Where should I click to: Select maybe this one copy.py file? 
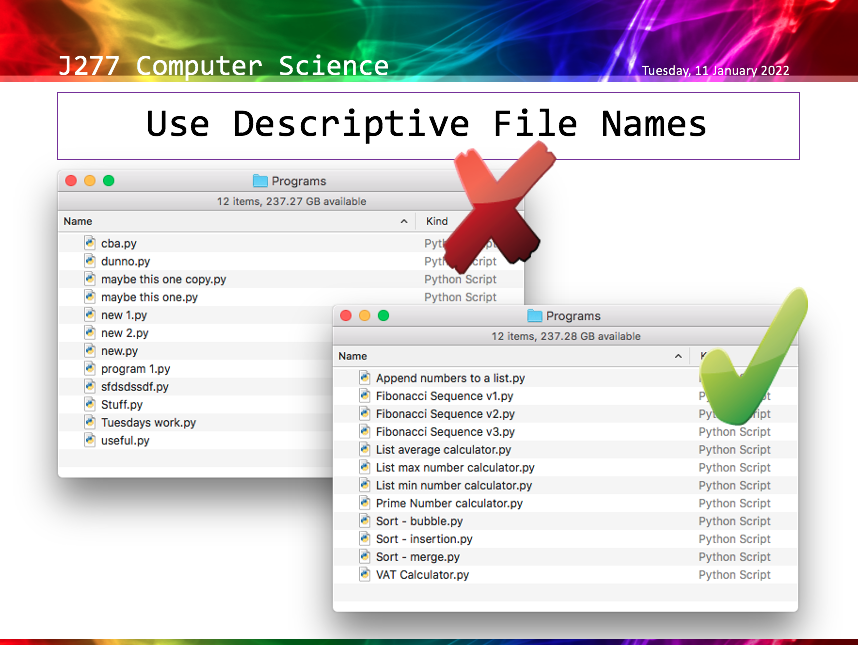[x=163, y=279]
